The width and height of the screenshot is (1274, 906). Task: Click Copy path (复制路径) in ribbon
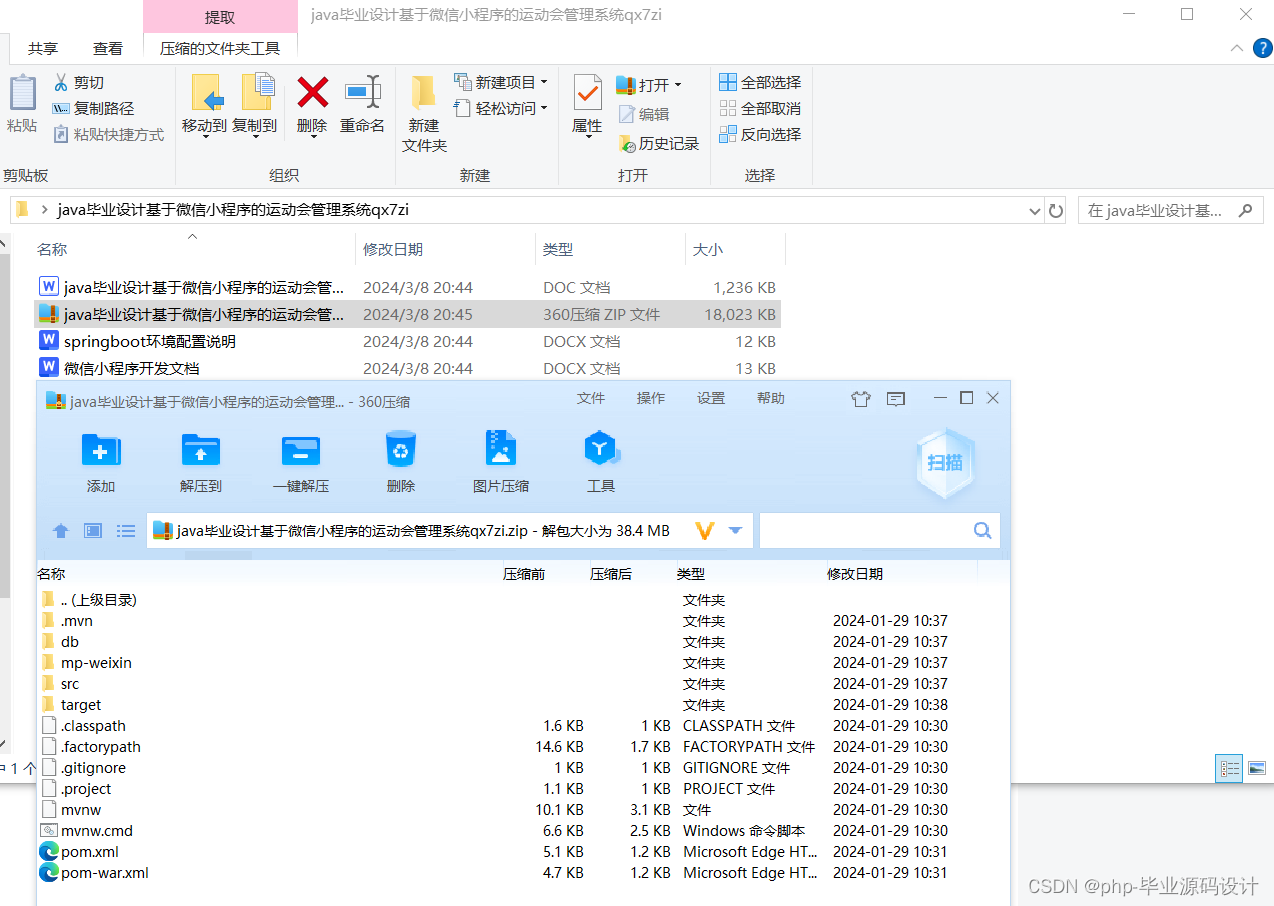click(93, 108)
